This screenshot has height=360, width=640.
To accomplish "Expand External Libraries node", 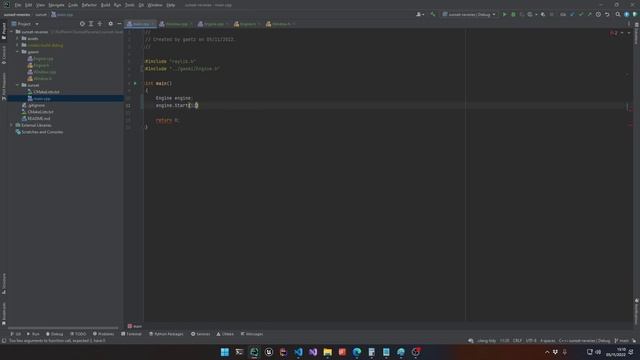I will 12,125.
